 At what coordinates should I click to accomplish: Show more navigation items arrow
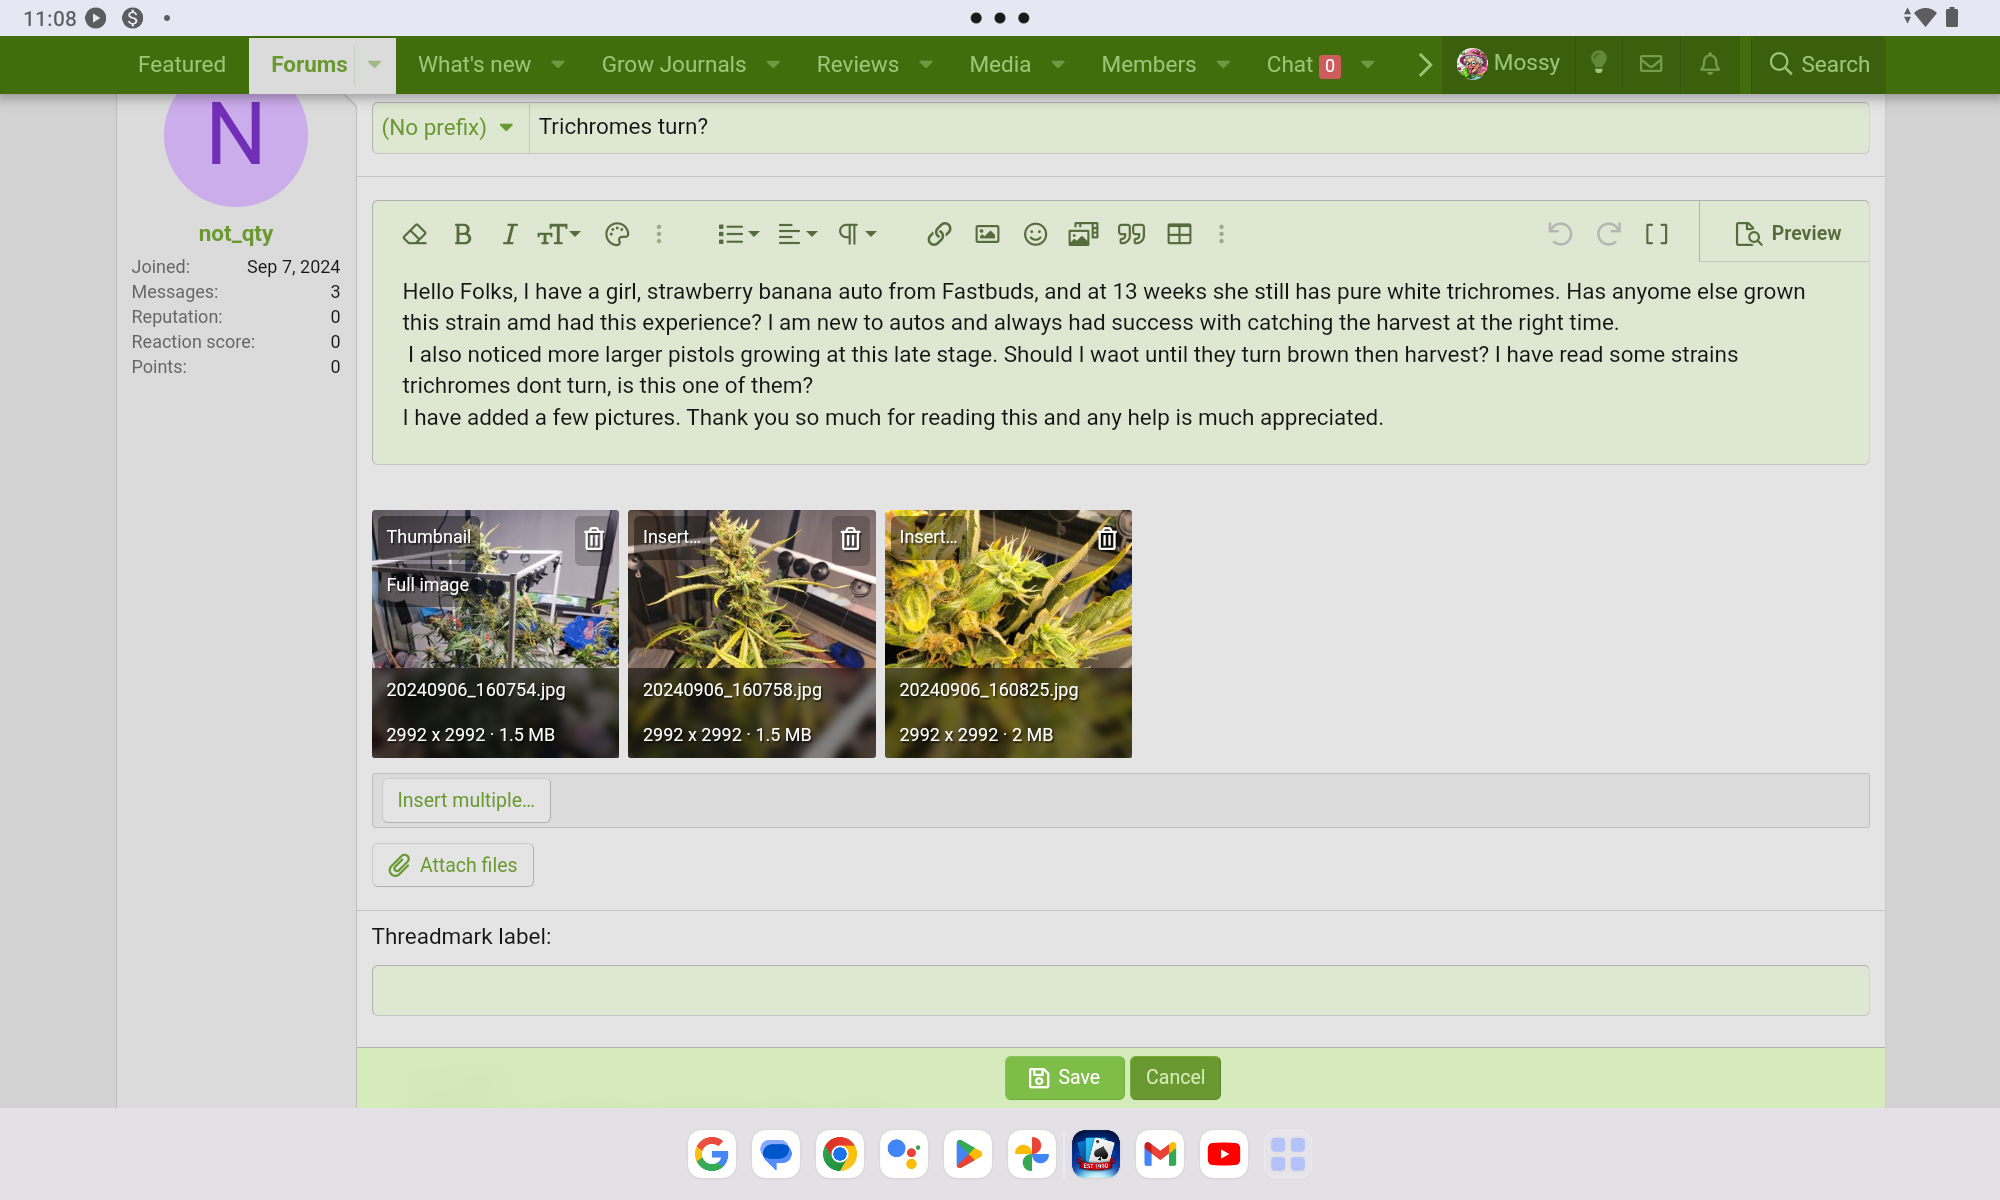tap(1425, 65)
